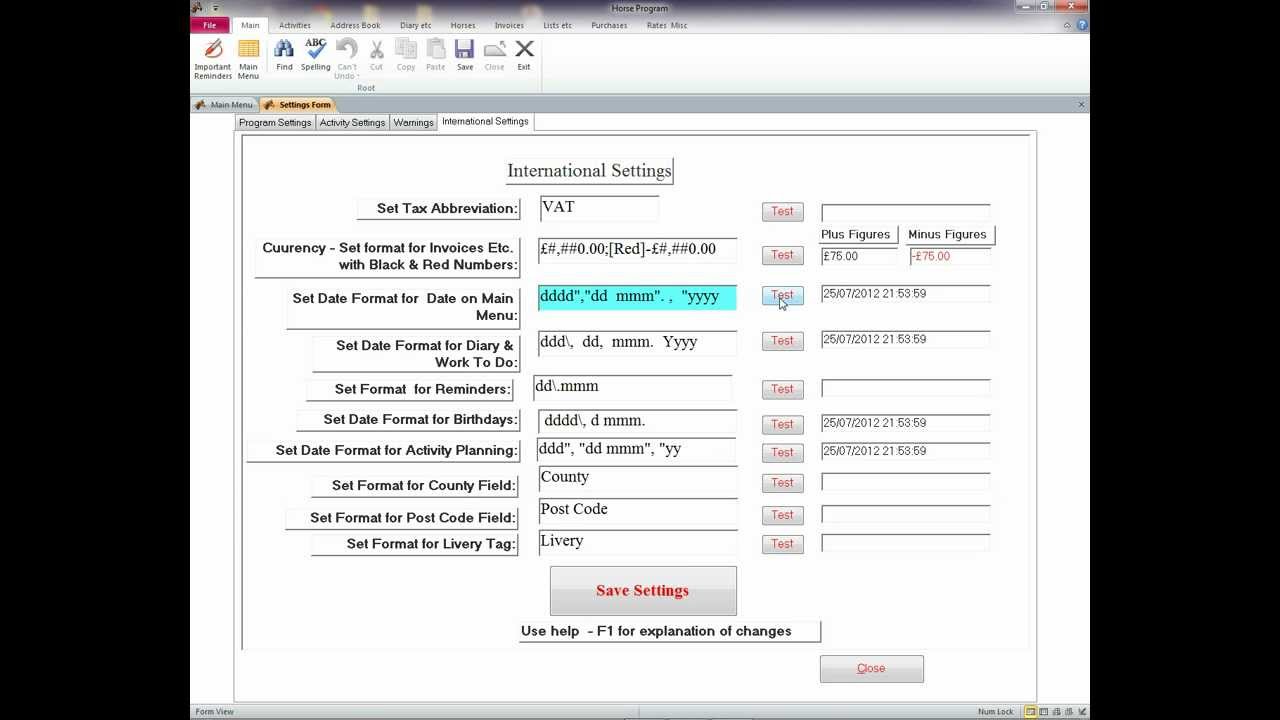Test the Tax Abbreviation setting

(x=782, y=212)
